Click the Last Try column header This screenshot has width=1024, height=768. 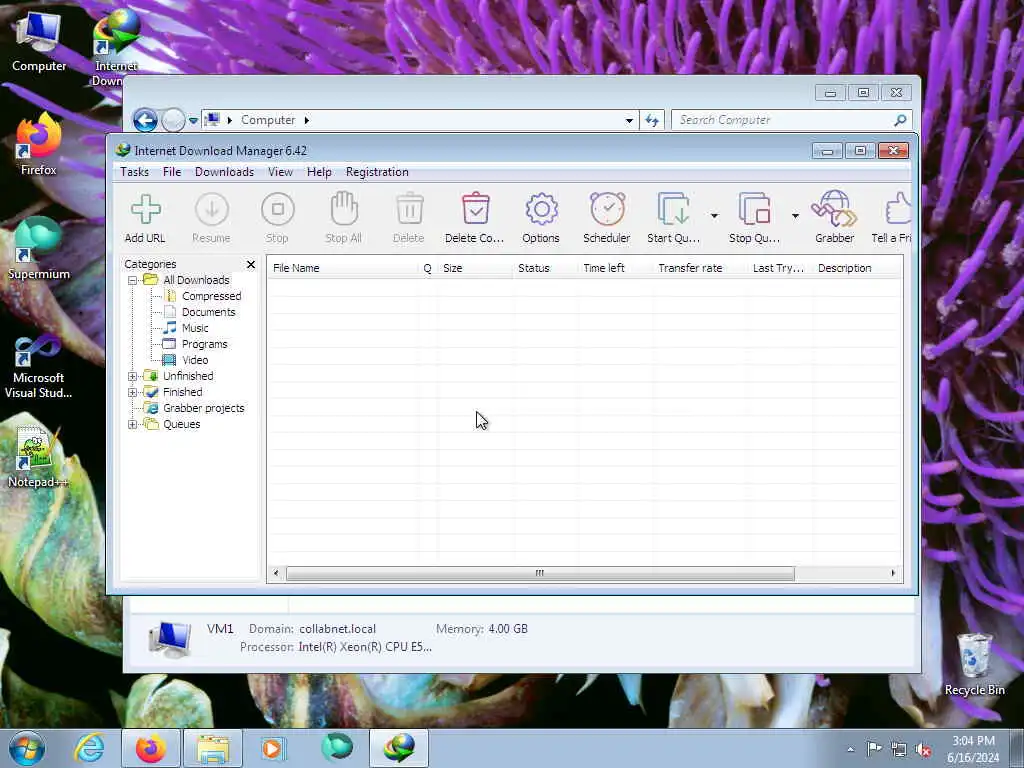pyautogui.click(x=780, y=268)
